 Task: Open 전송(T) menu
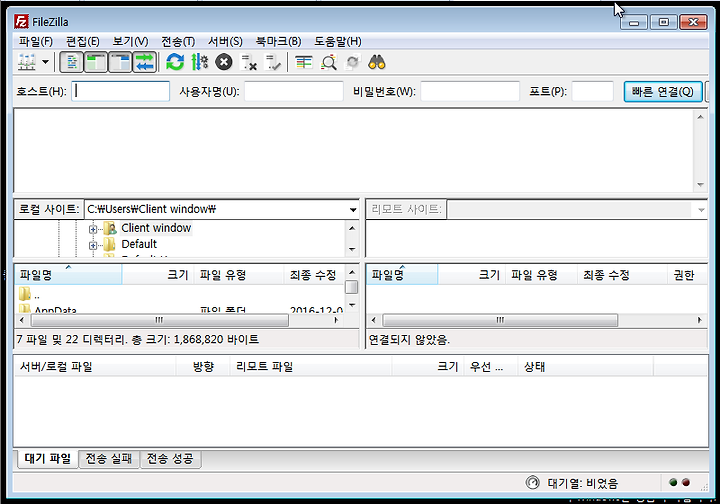178,42
